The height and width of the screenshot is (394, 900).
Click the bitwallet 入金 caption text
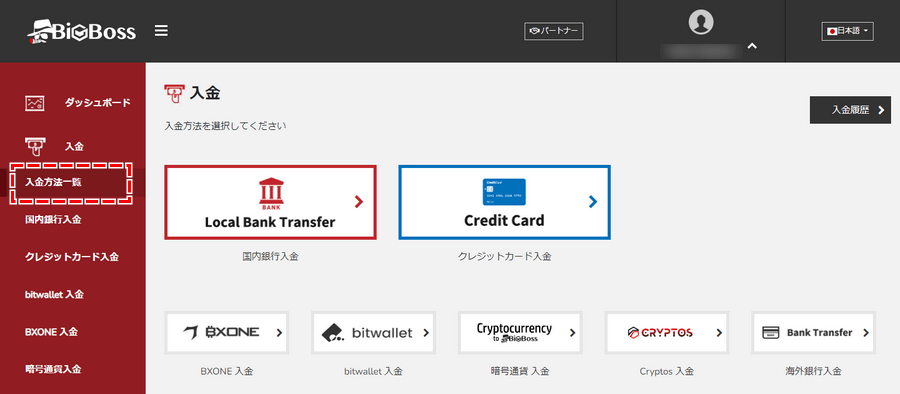(x=374, y=371)
